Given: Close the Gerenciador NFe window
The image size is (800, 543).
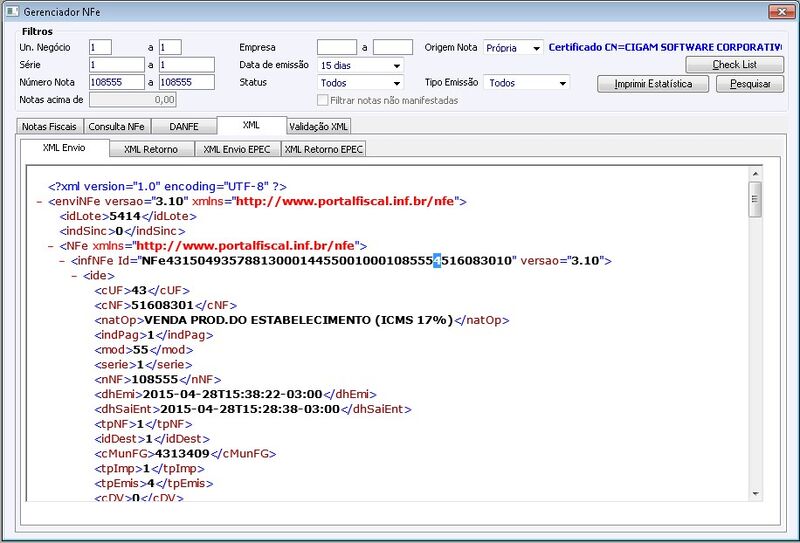Looking at the screenshot, I should tap(781, 11).
